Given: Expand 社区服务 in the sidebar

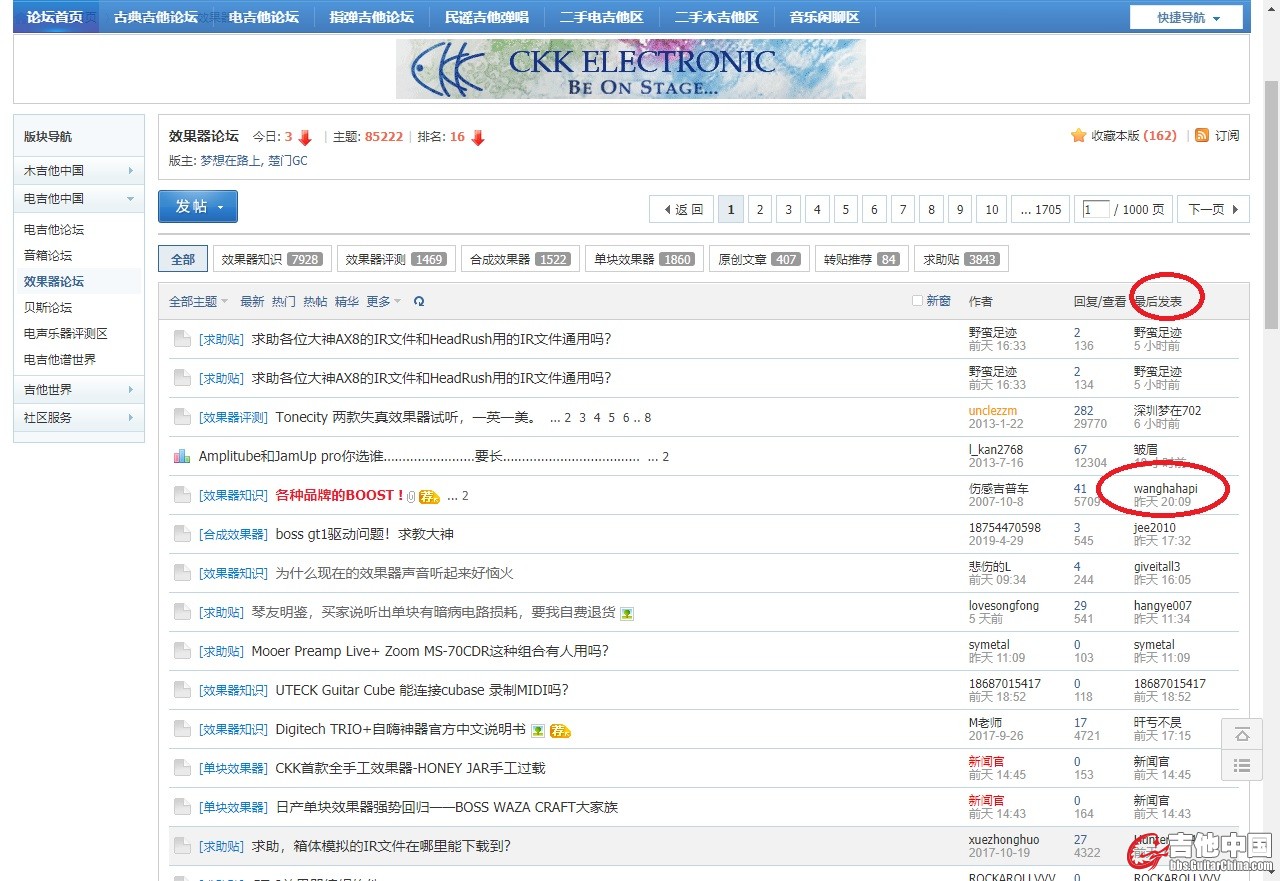Looking at the screenshot, I should pyautogui.click(x=79, y=417).
